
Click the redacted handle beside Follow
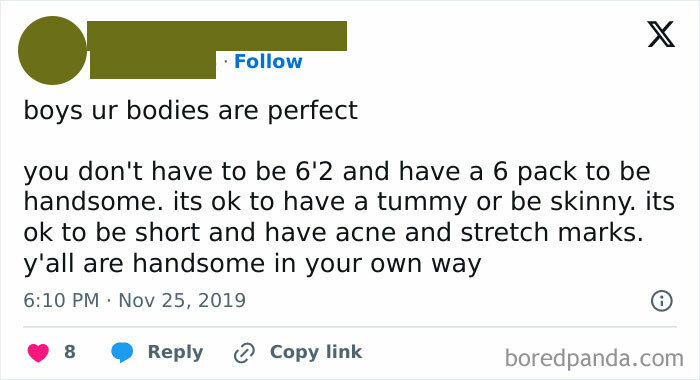pos(153,64)
